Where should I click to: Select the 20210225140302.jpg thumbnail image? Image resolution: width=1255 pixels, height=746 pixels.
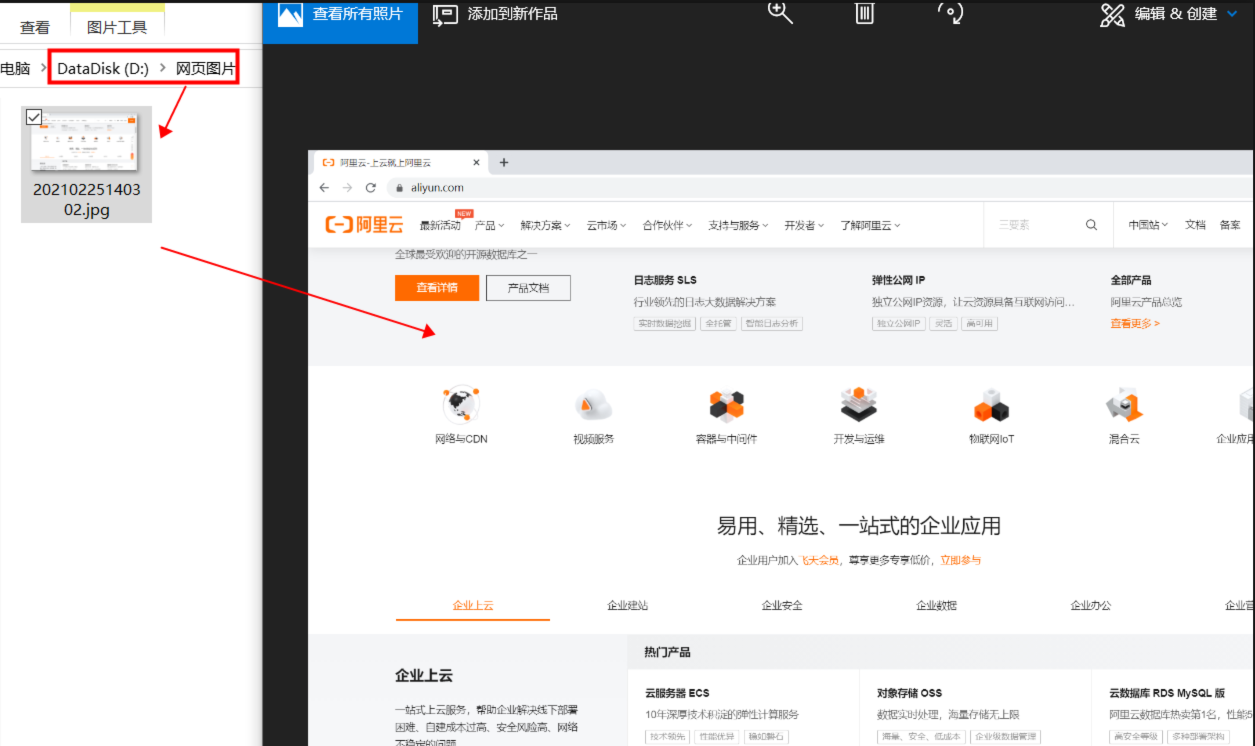[x=85, y=142]
